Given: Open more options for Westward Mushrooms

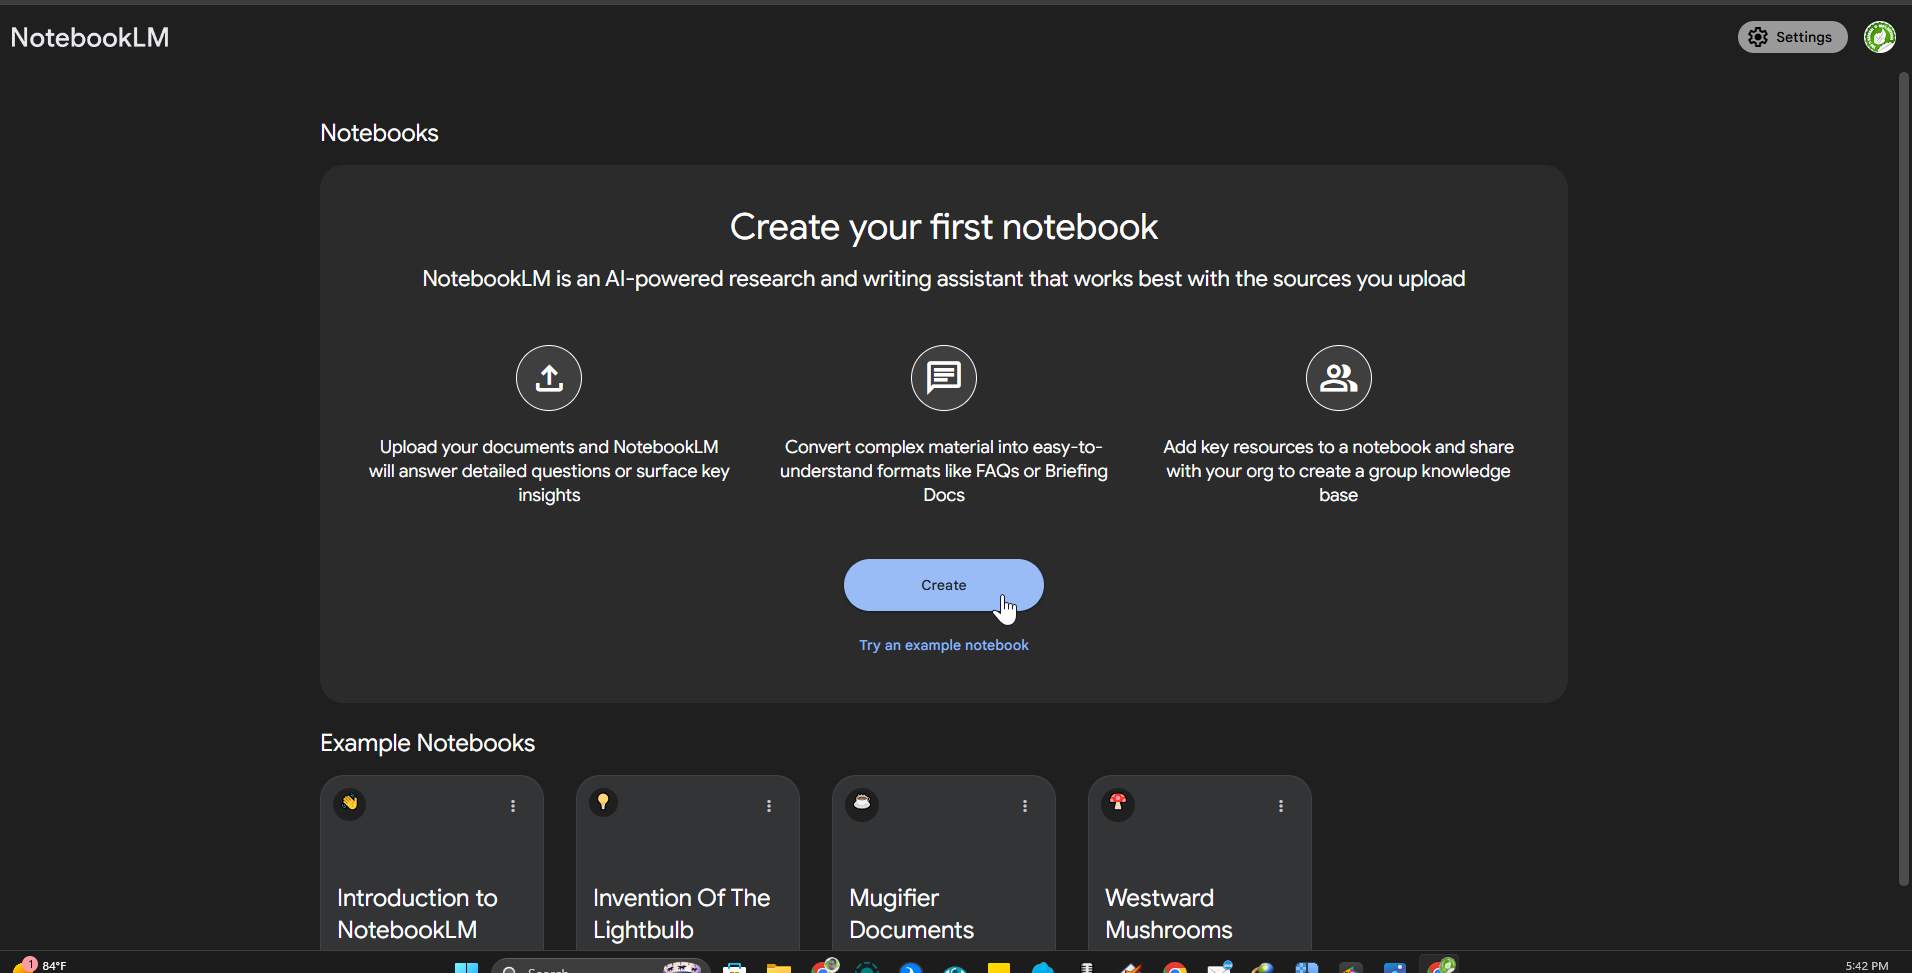Looking at the screenshot, I should 1281,806.
